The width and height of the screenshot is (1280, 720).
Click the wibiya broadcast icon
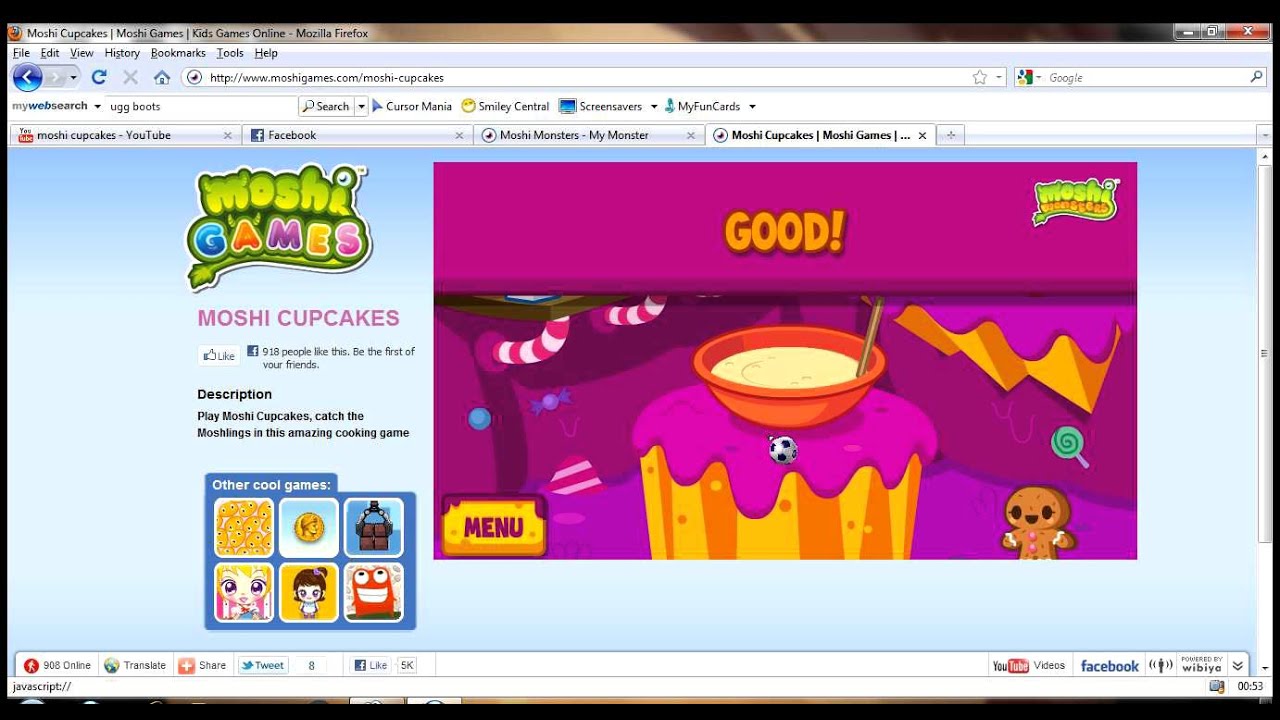click(x=1160, y=666)
